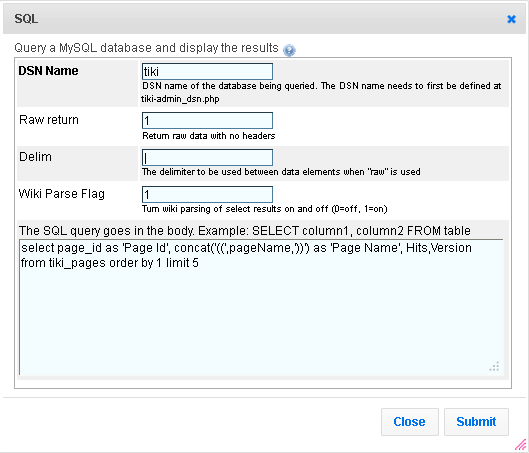Screen dimensions: 529x453
Task: Click the tiki-admin_dsn.php description text
Action: pos(180,99)
